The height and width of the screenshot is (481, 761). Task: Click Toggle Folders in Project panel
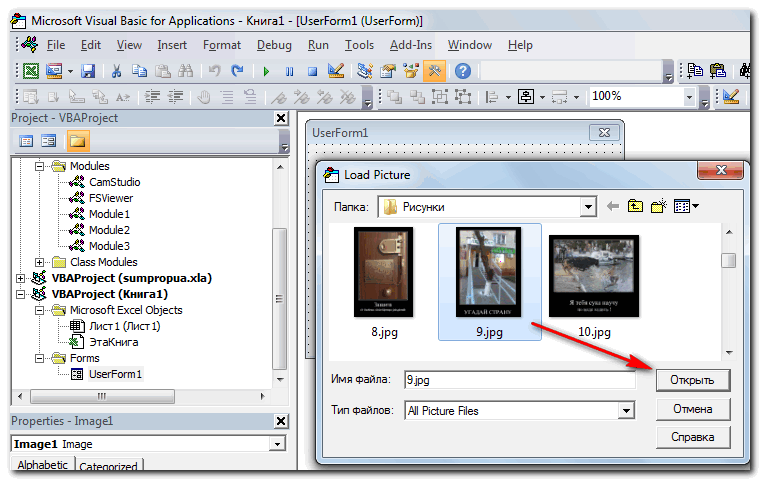(77, 141)
